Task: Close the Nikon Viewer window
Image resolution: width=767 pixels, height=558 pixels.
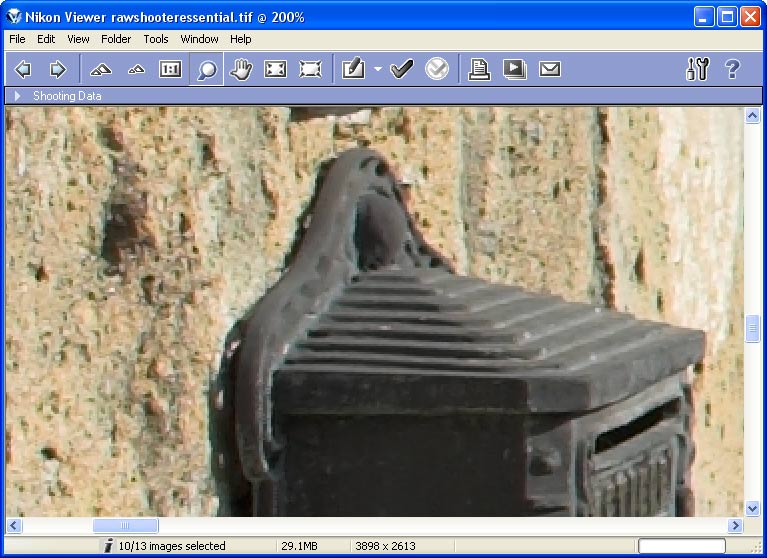Action: [x=750, y=17]
